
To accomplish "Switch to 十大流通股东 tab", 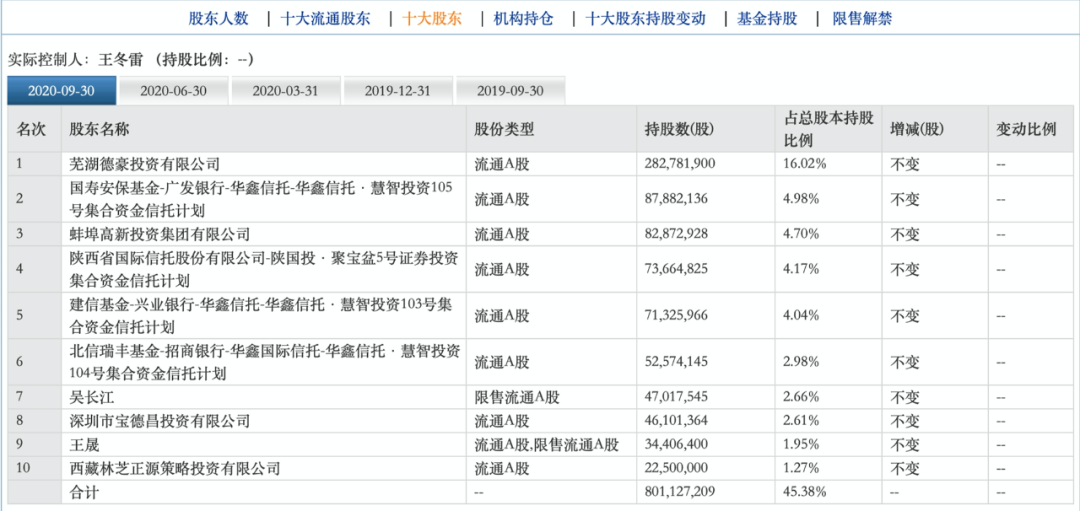I will (327, 18).
